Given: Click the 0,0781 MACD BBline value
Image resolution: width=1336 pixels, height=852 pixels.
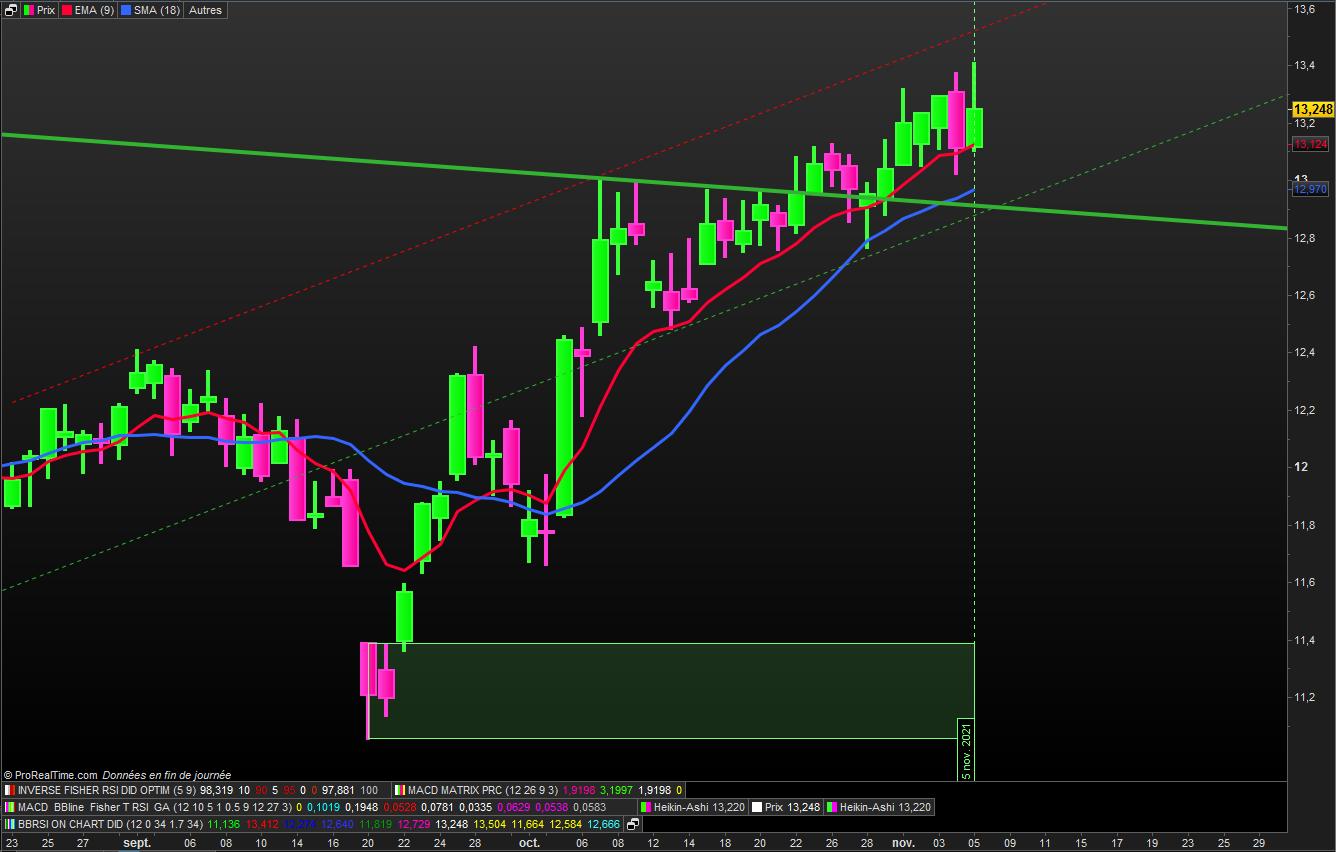Looking at the screenshot, I should coord(437,807).
